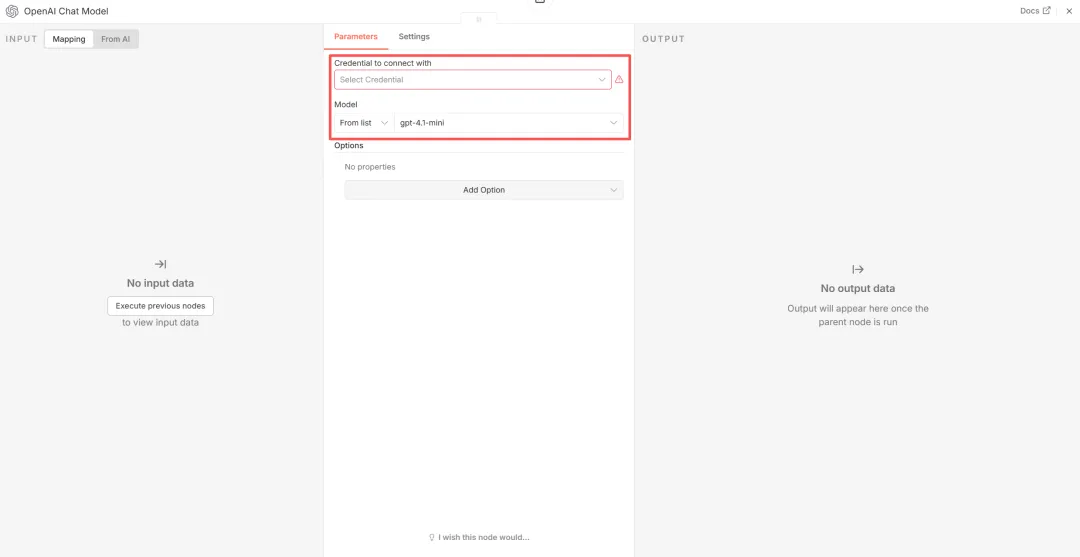1080x557 pixels.
Task: Open the From list mode dropdown
Action: tap(364, 123)
